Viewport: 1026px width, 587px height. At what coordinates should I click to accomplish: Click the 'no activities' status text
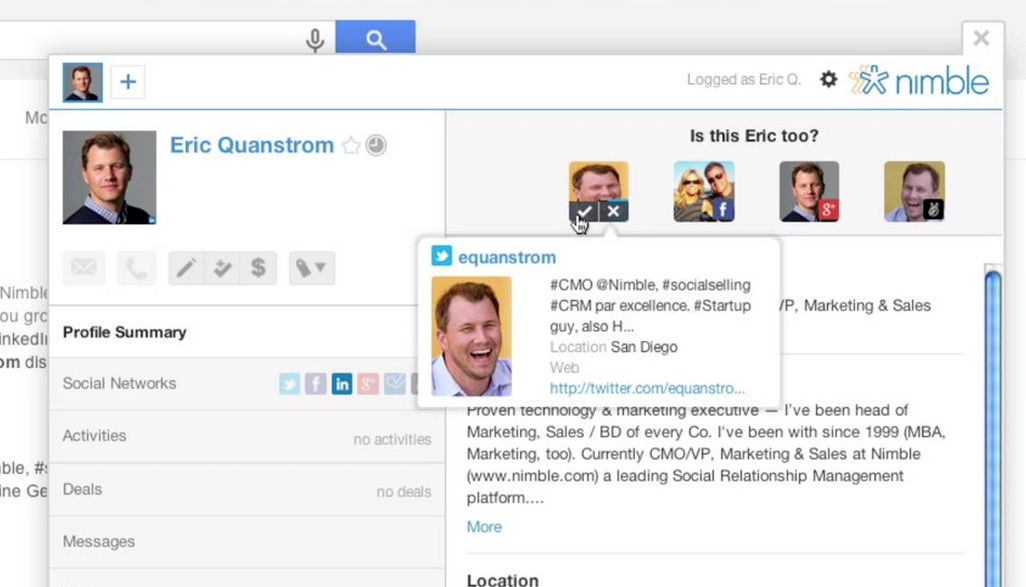tap(392, 439)
